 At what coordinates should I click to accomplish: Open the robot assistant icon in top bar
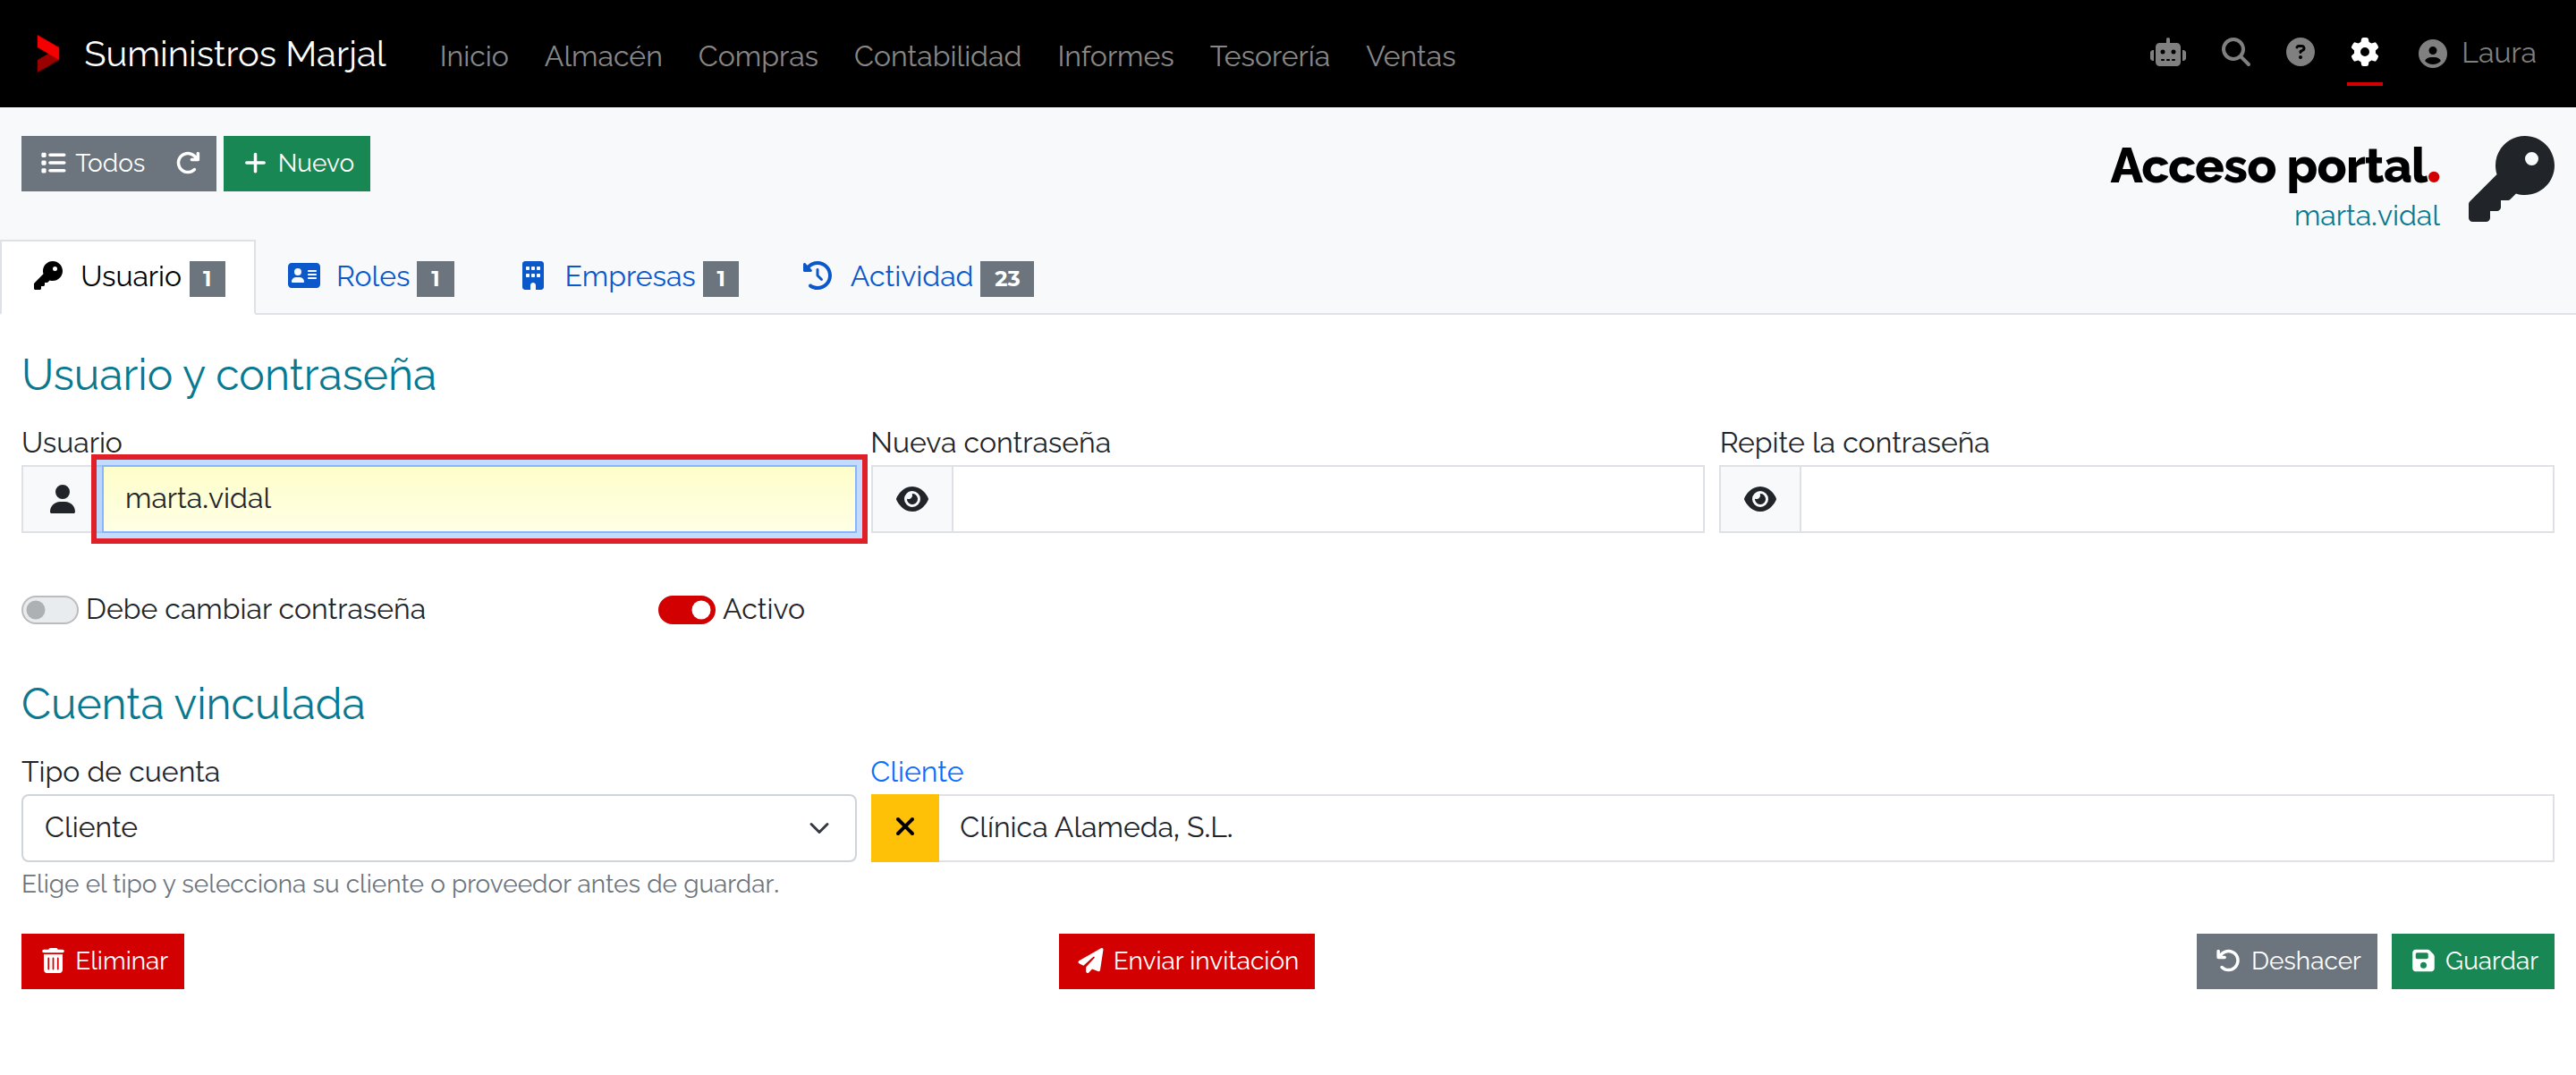(x=2167, y=53)
